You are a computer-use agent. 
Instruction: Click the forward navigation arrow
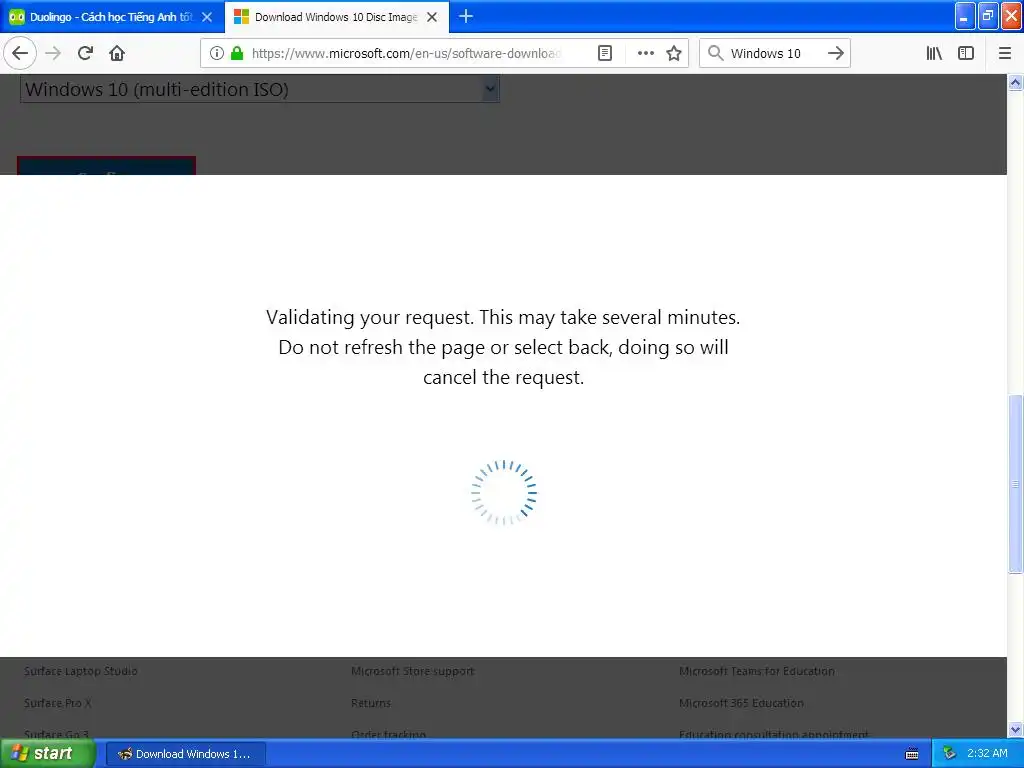pyautogui.click(x=53, y=53)
